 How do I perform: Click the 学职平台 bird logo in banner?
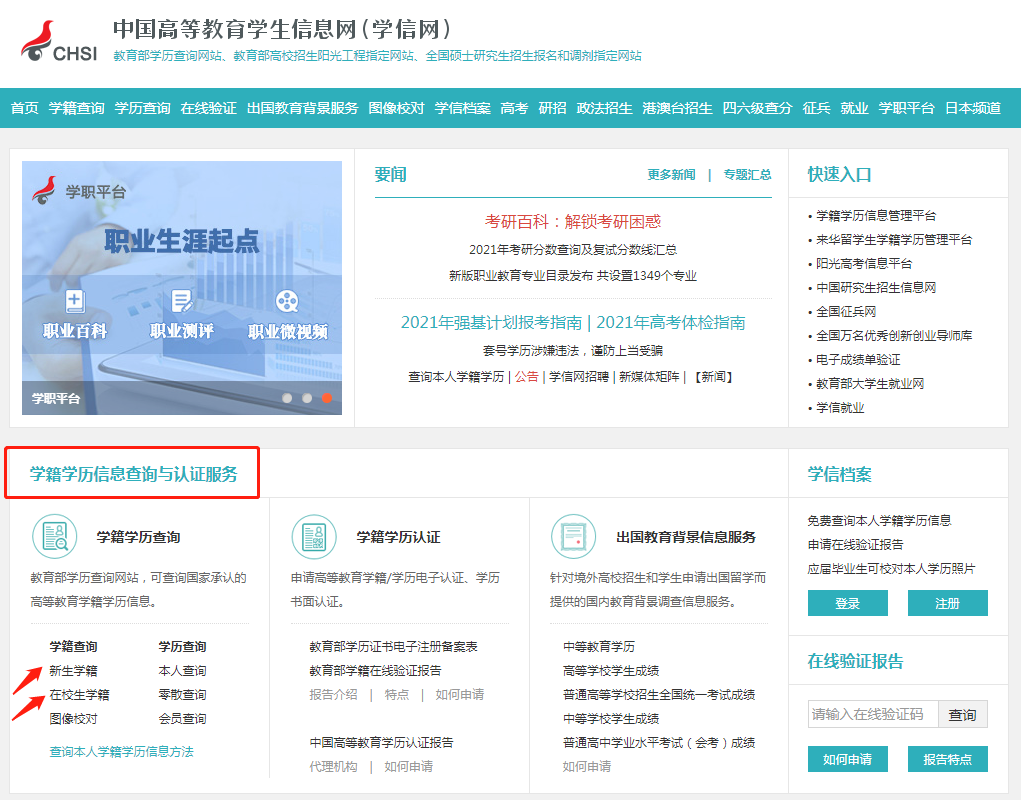pyautogui.click(x=44, y=190)
